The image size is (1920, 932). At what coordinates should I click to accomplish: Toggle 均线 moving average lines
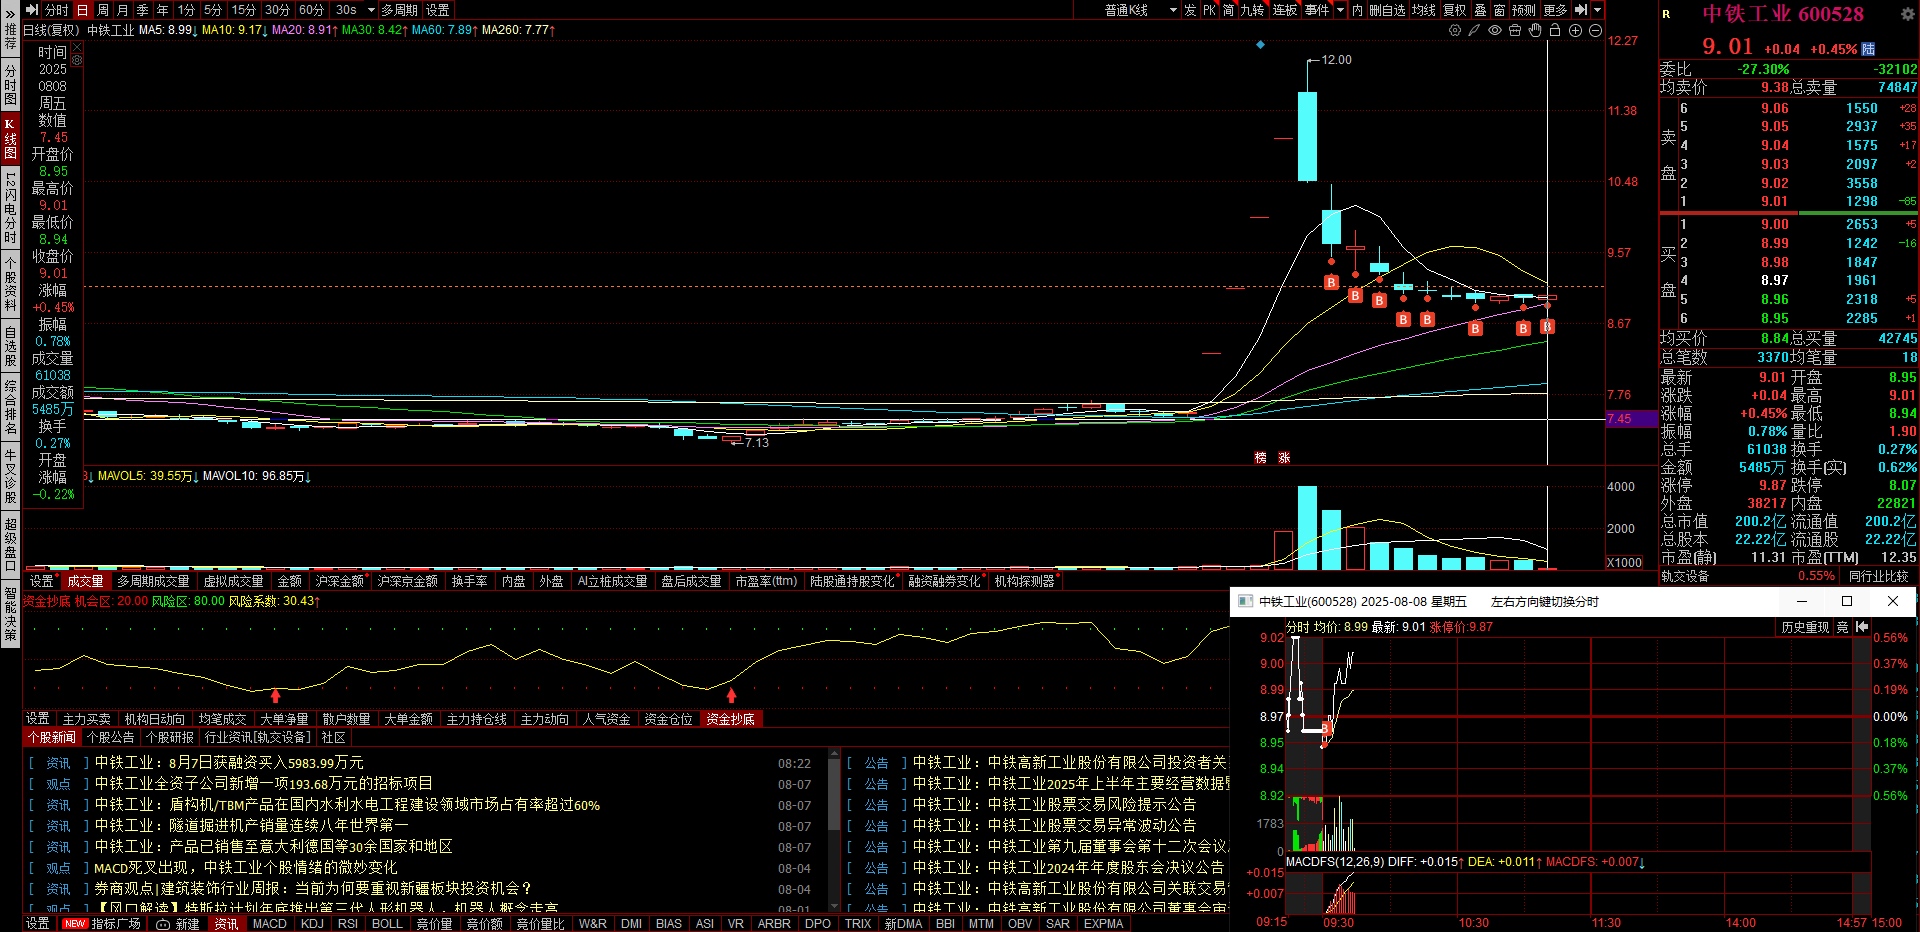(1423, 10)
